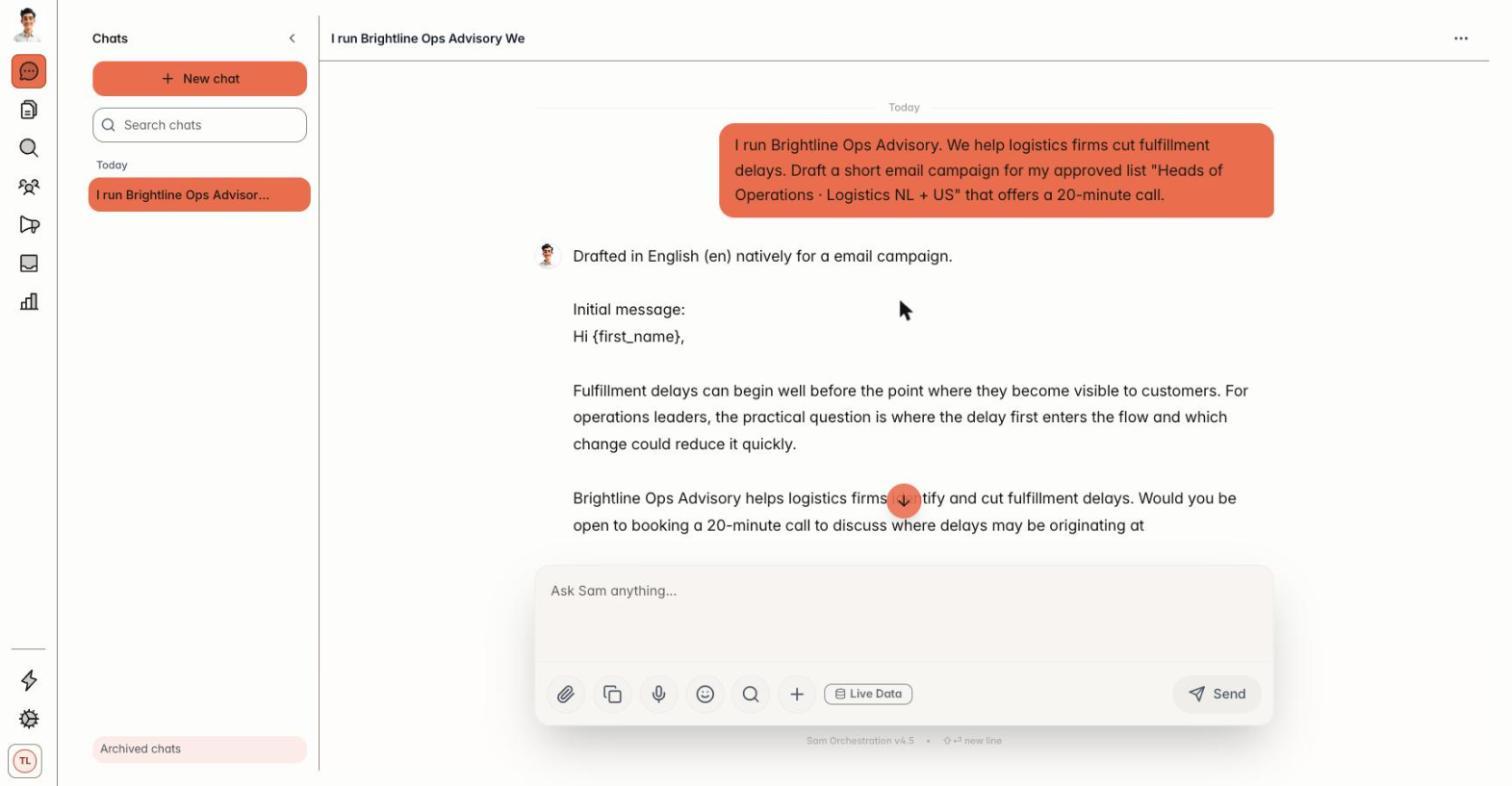Open the campaigns megaphone sidebar icon
The image size is (1512, 786).
28,225
